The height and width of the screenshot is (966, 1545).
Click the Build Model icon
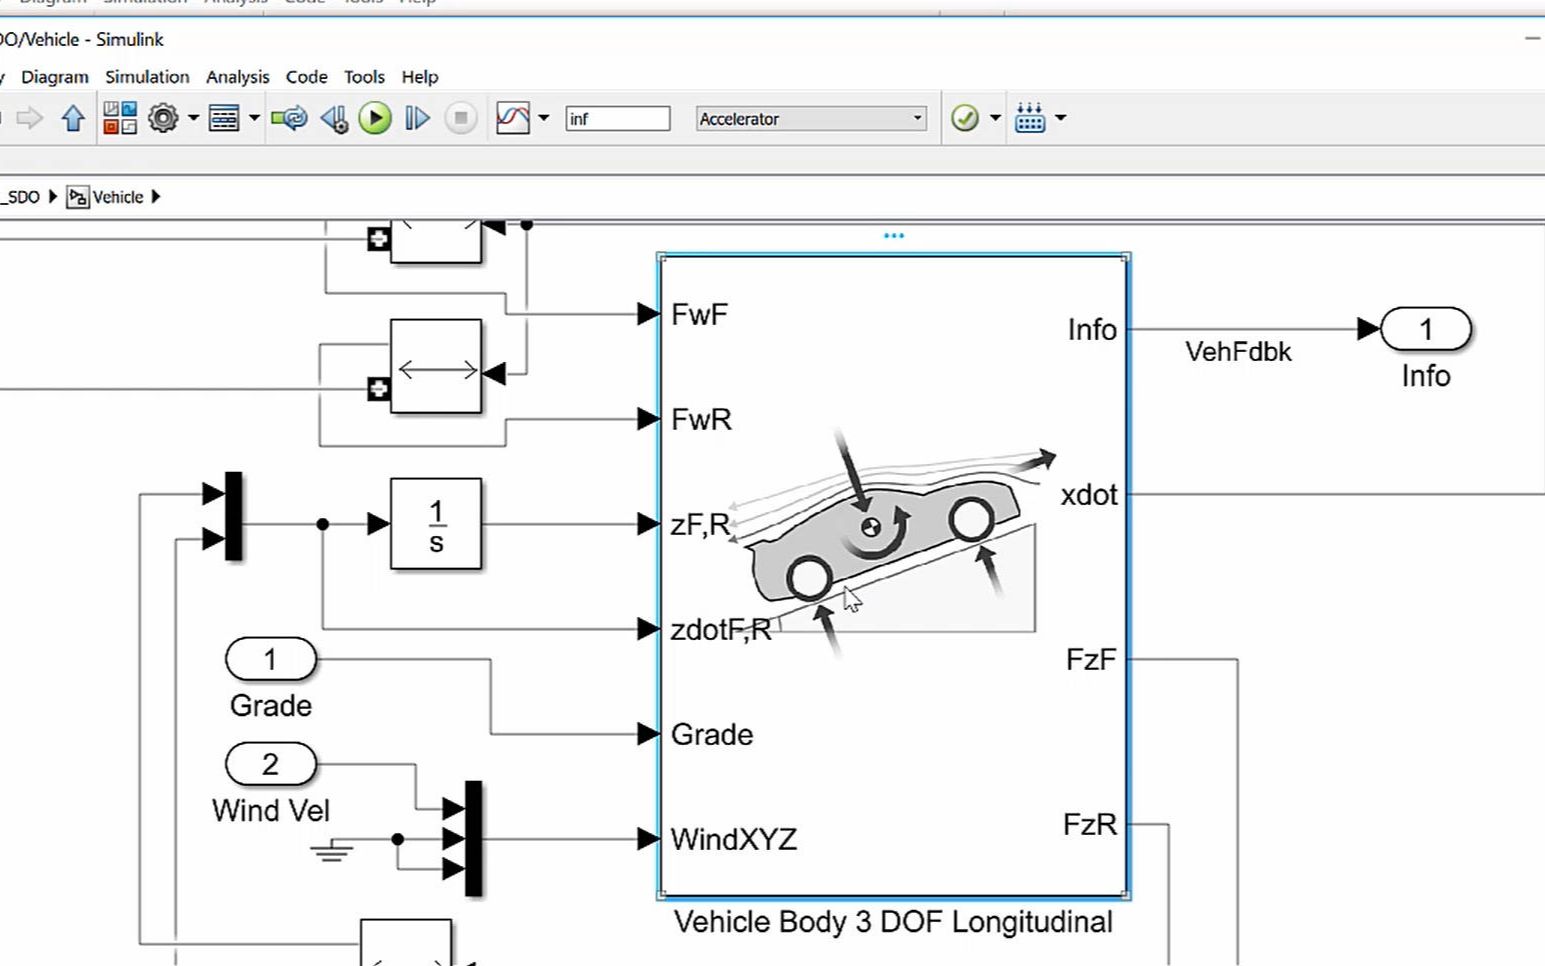(x=1030, y=118)
